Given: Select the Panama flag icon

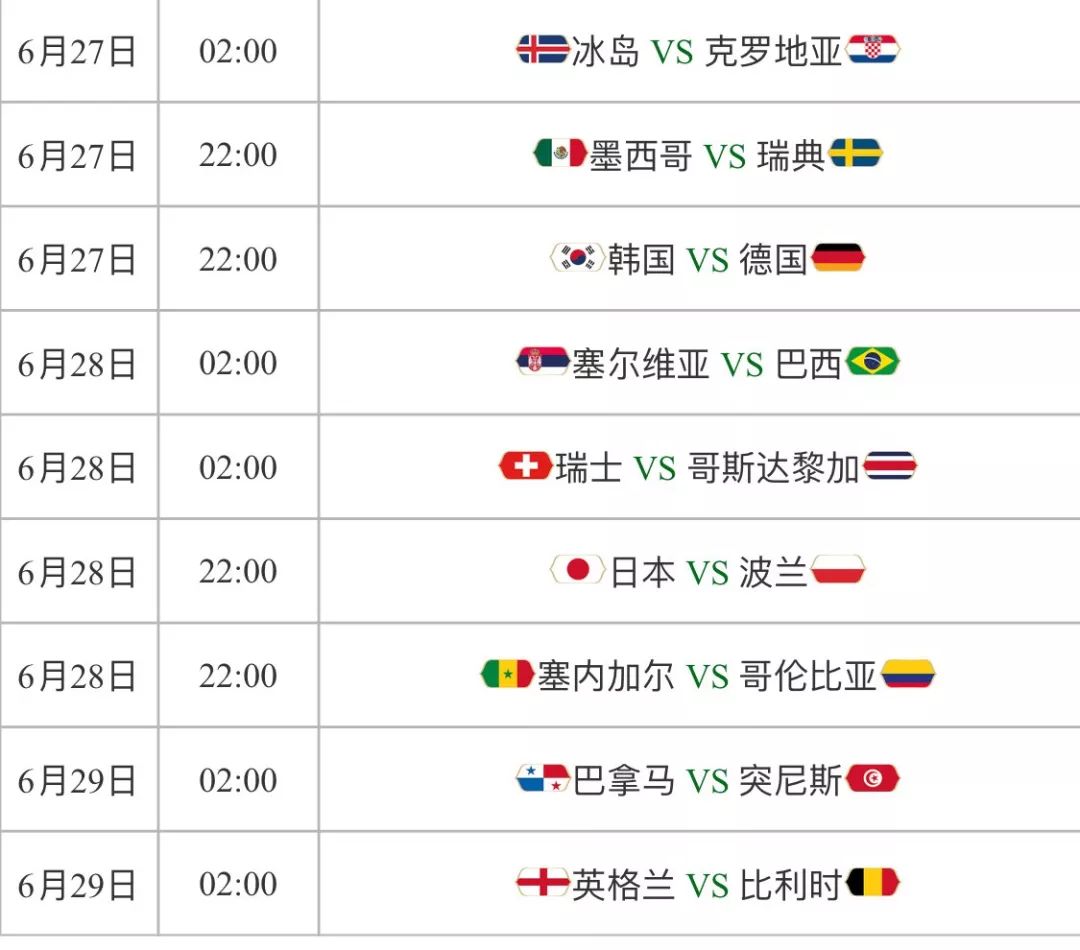Looking at the screenshot, I should (x=543, y=778).
